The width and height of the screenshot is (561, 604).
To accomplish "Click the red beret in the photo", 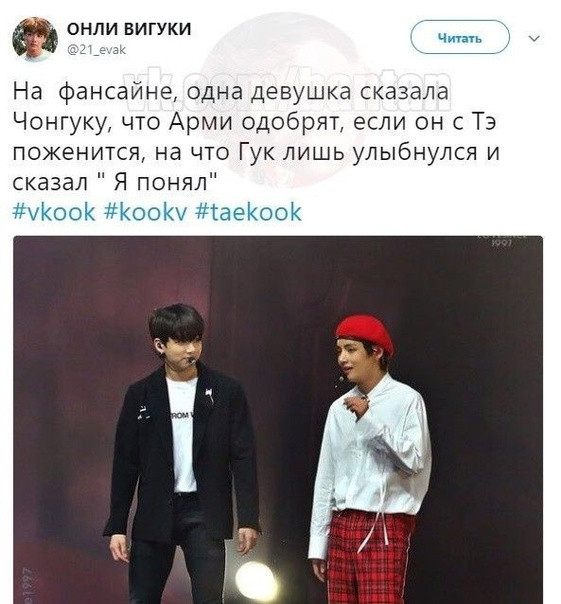I will pos(364,333).
